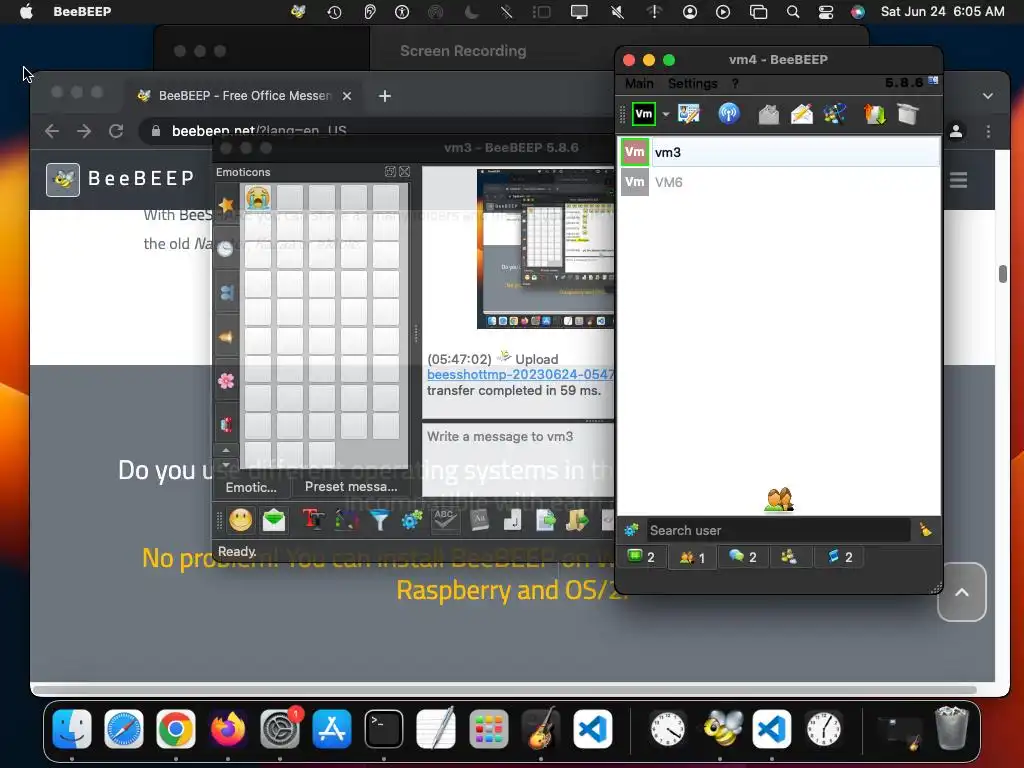Switch to the users tab showing 1

[692, 557]
